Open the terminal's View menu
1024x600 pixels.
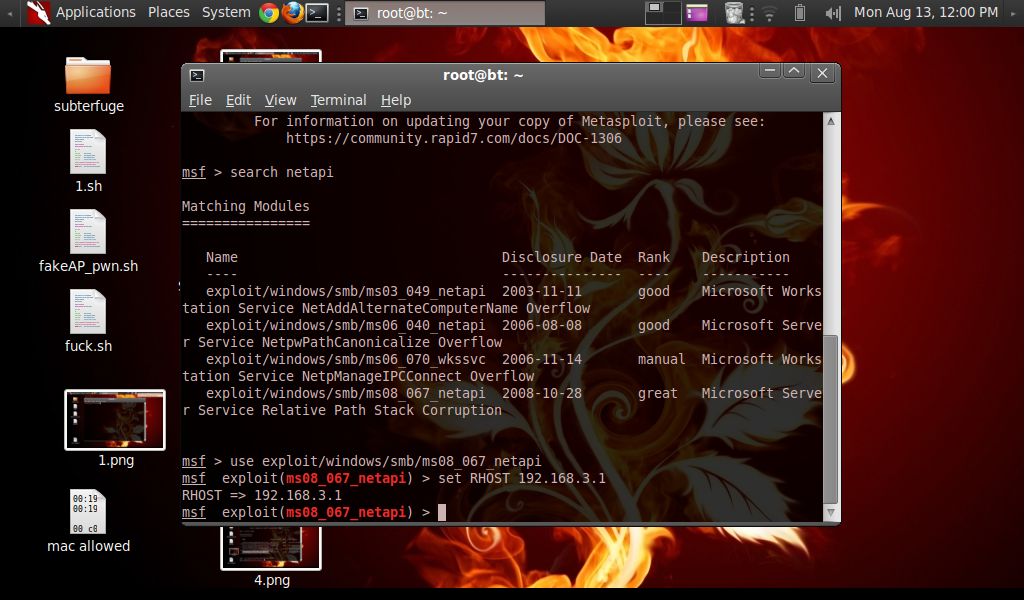click(x=280, y=100)
